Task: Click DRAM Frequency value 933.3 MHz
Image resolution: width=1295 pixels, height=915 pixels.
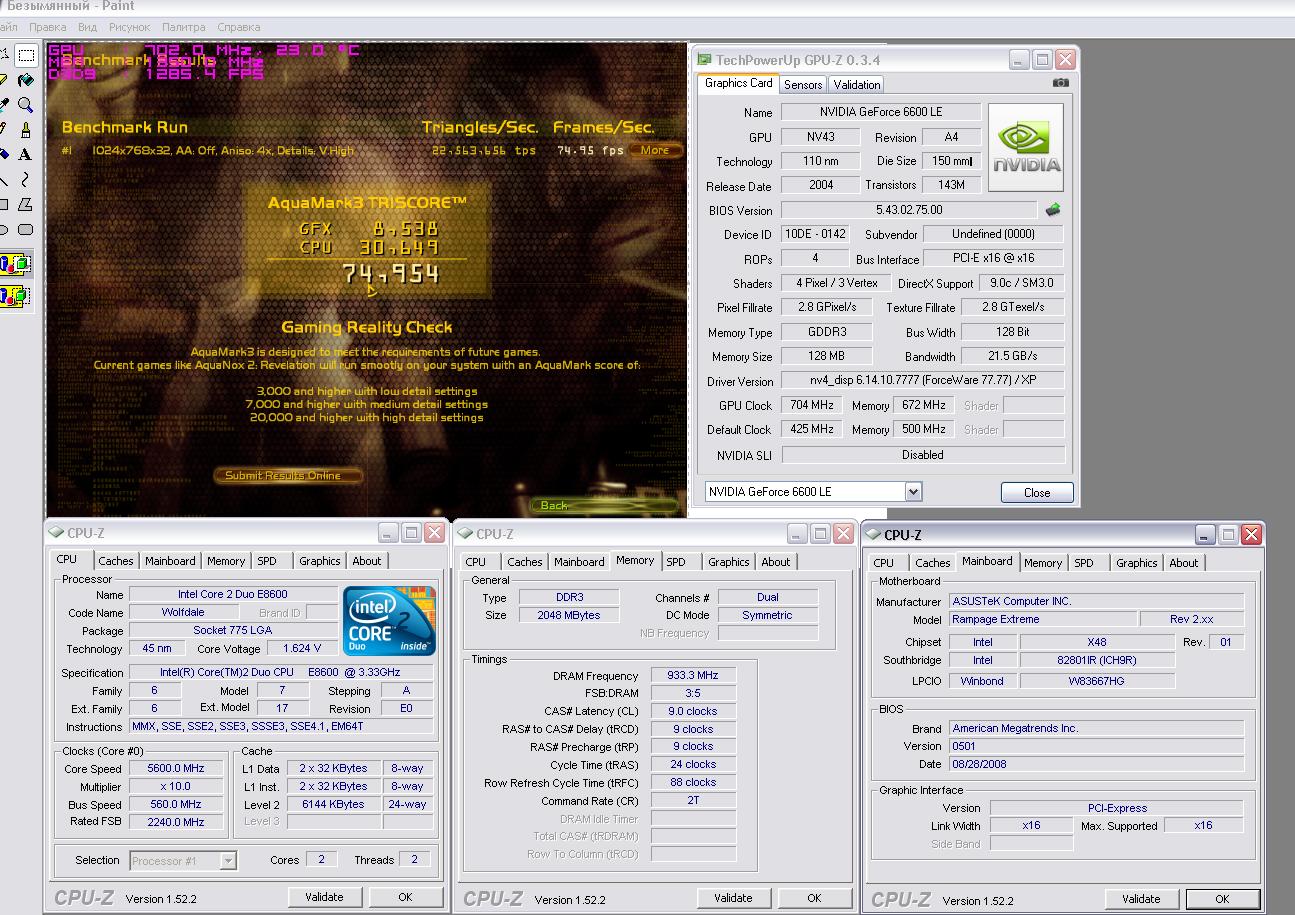Action: 693,676
